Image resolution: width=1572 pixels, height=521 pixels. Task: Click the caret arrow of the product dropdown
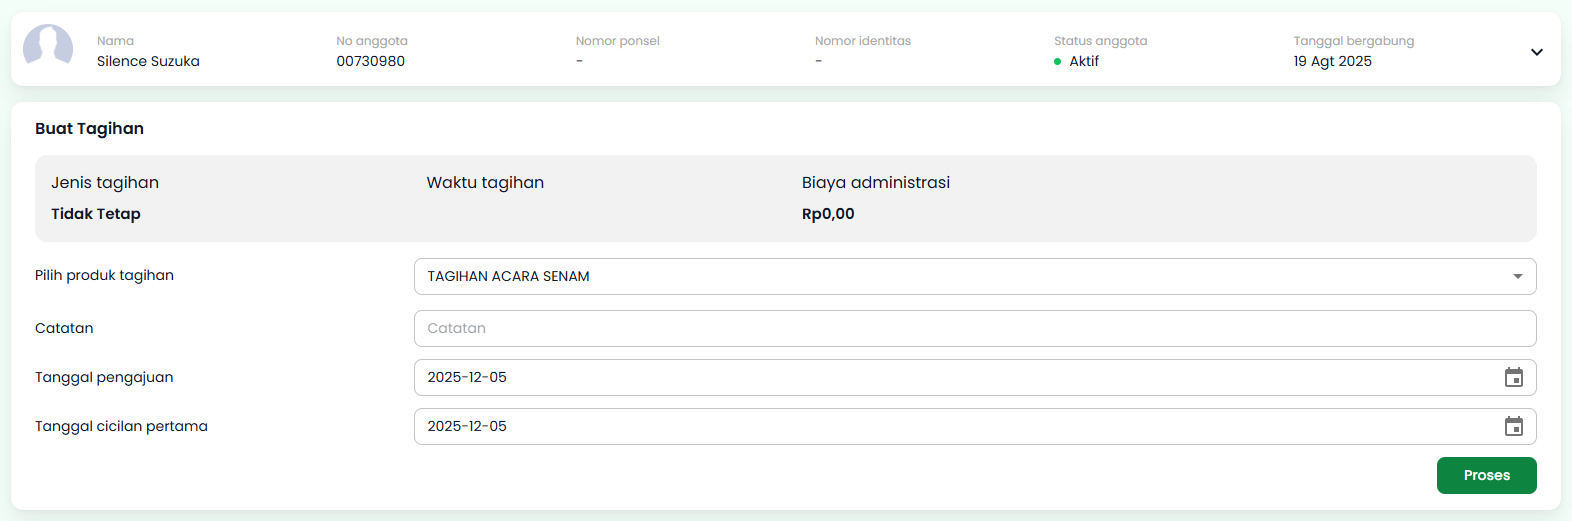pyautogui.click(x=1517, y=276)
